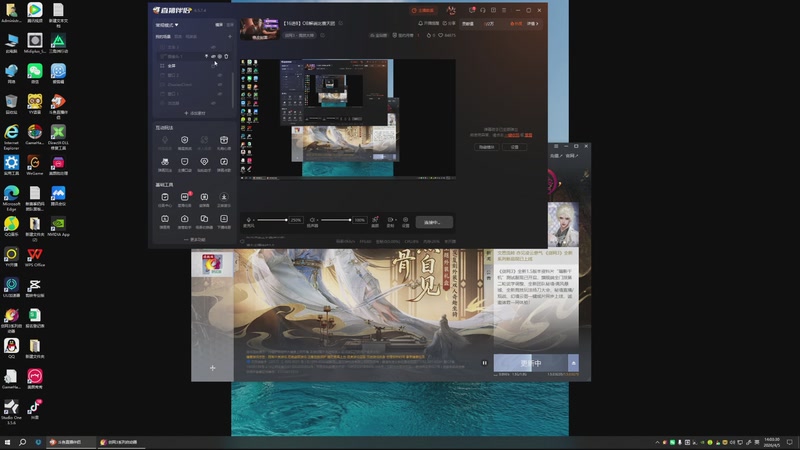Expand 更多功能 more functions
This screenshot has width=800, height=450.
tap(194, 239)
